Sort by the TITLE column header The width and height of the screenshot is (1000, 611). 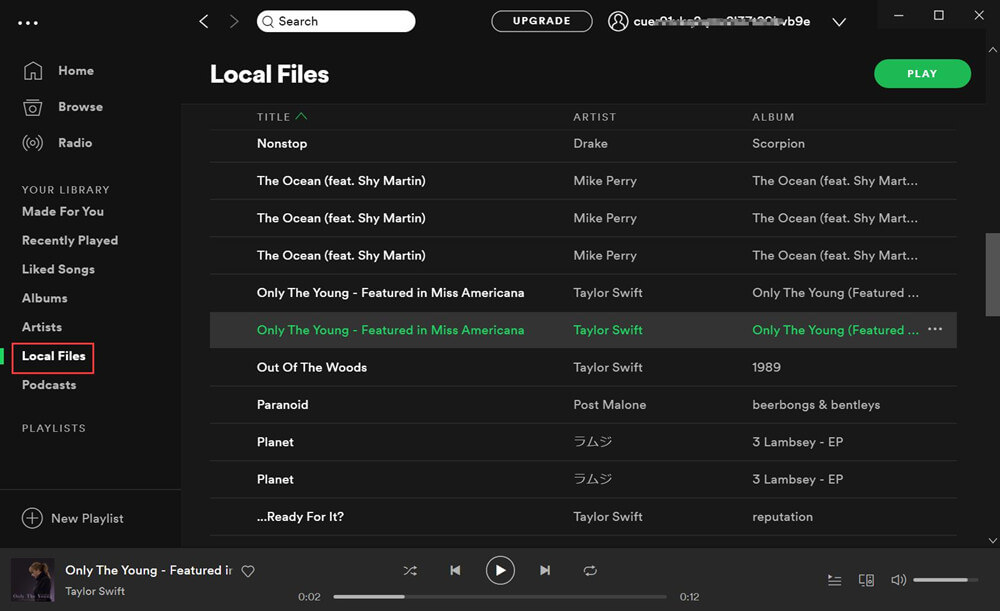(x=274, y=117)
